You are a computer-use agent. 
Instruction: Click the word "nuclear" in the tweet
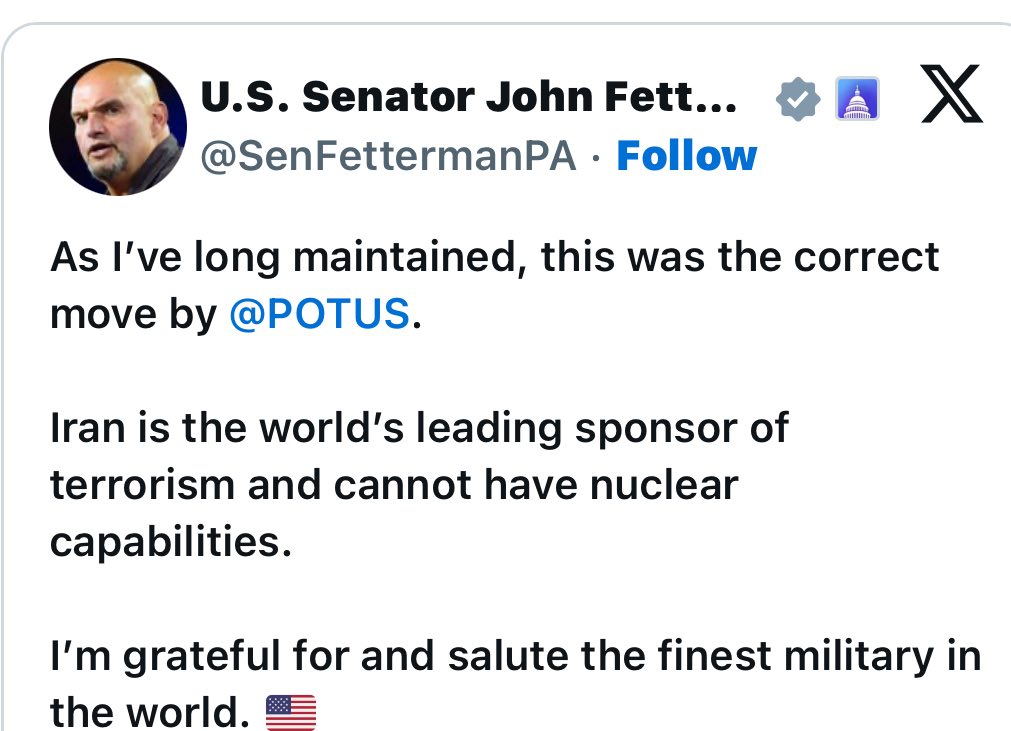pyautogui.click(x=664, y=485)
